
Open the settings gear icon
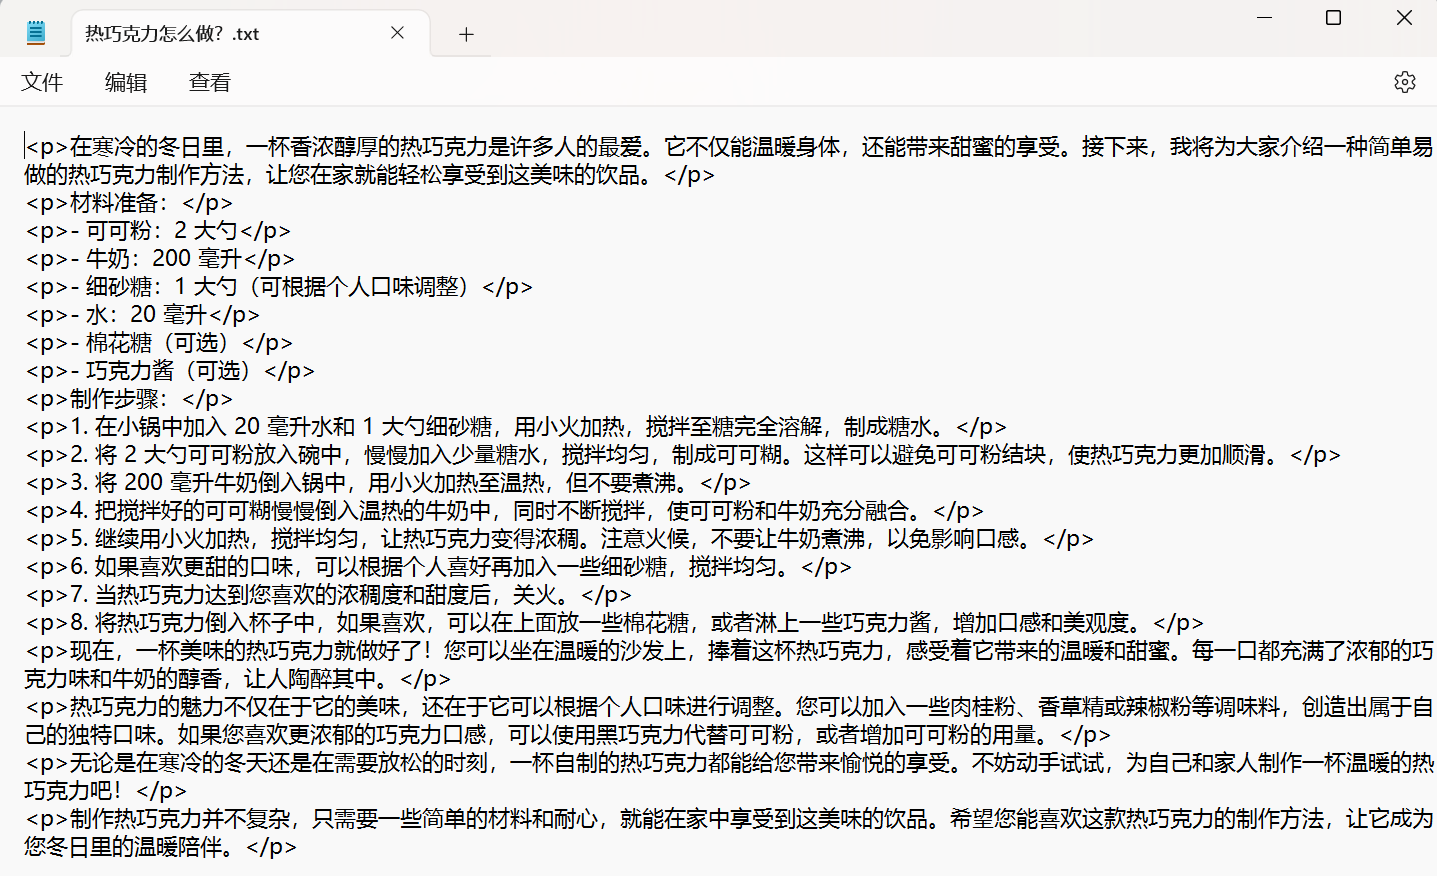(1405, 82)
